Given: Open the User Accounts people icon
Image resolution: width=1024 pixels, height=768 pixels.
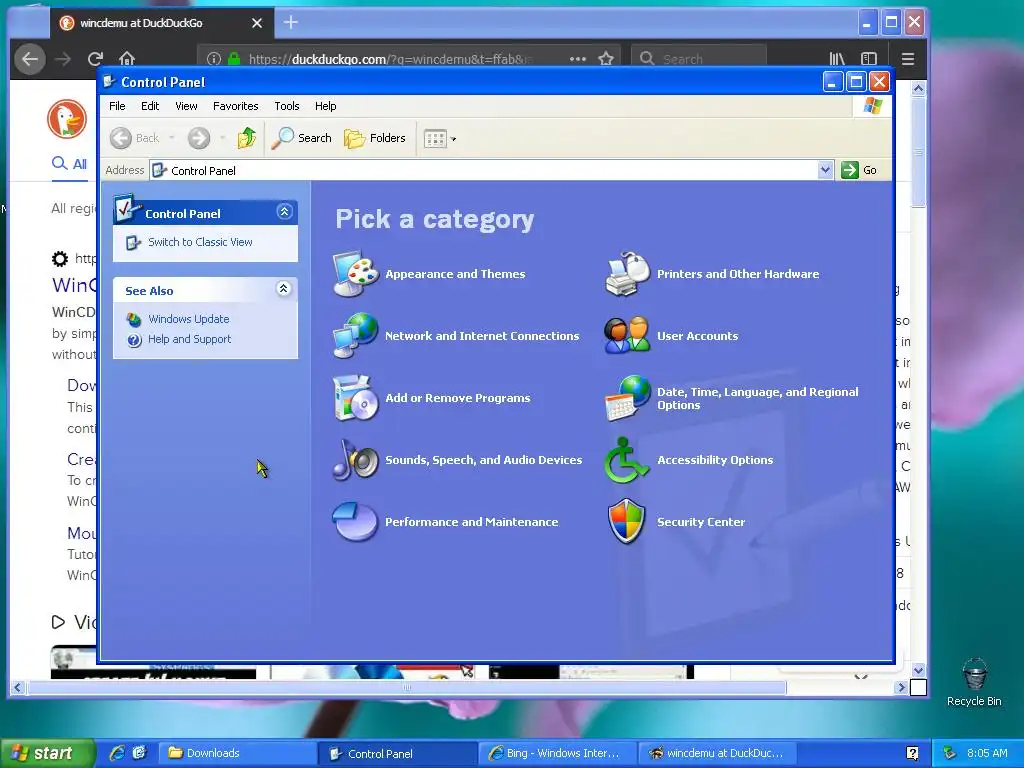Looking at the screenshot, I should 627,336.
